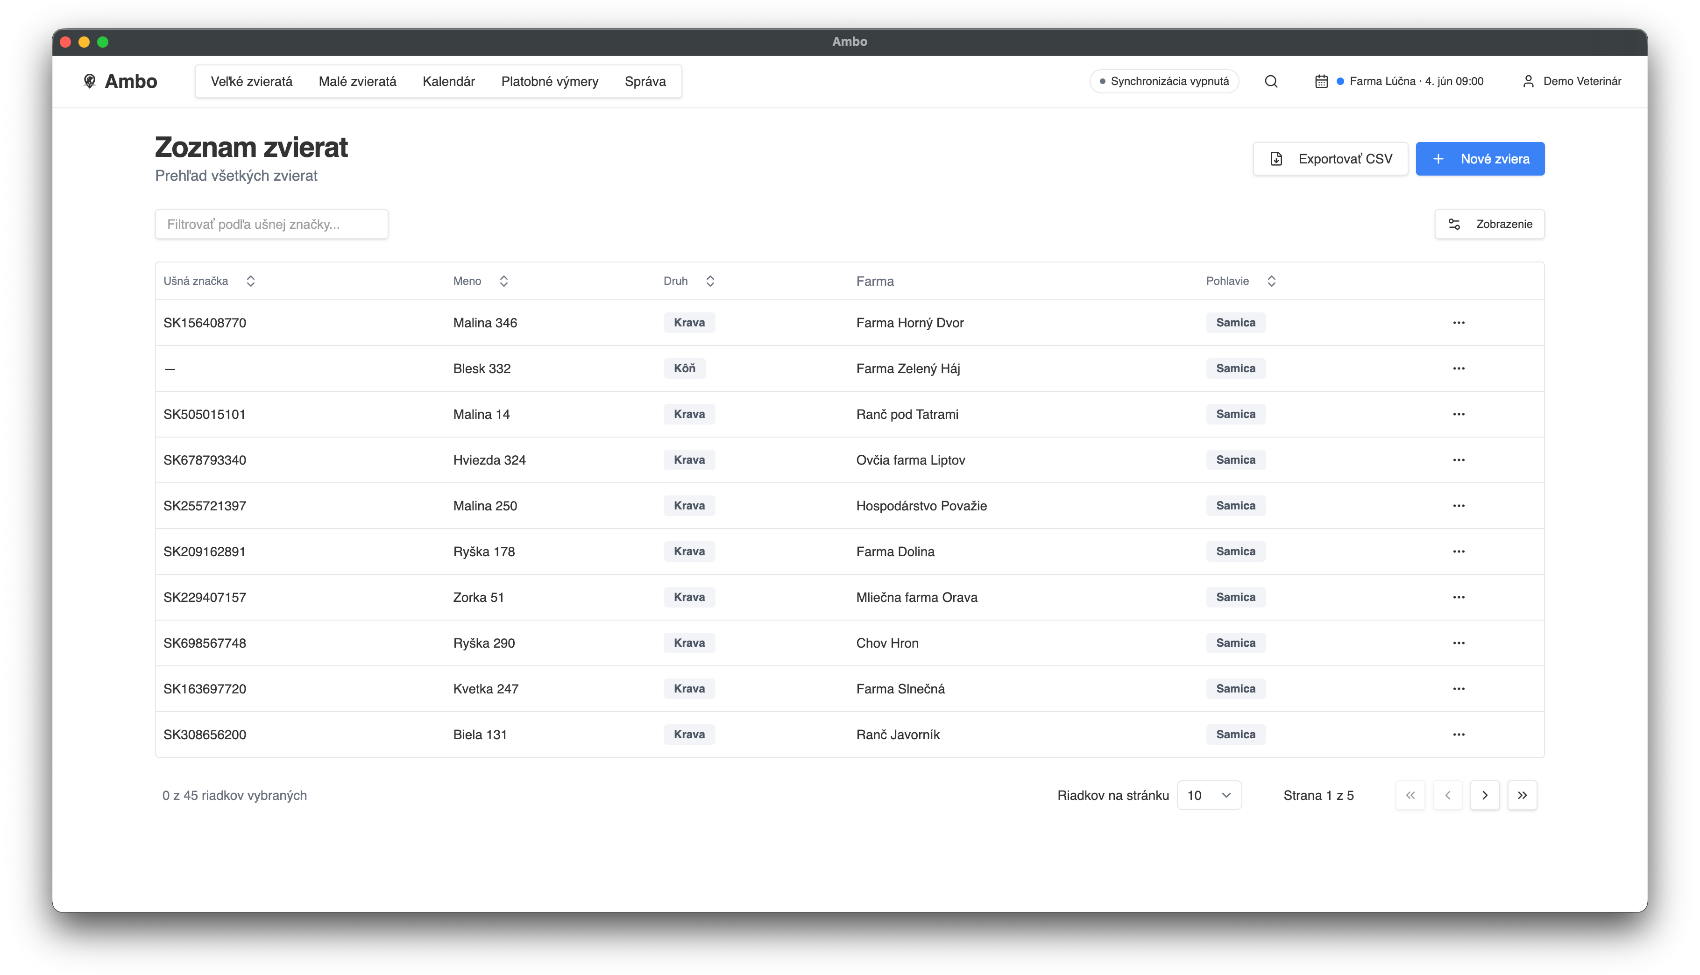Image resolution: width=1700 pixels, height=975 pixels.
Task: Click the user icon next to Demo Veterinár
Action: 1528,81
